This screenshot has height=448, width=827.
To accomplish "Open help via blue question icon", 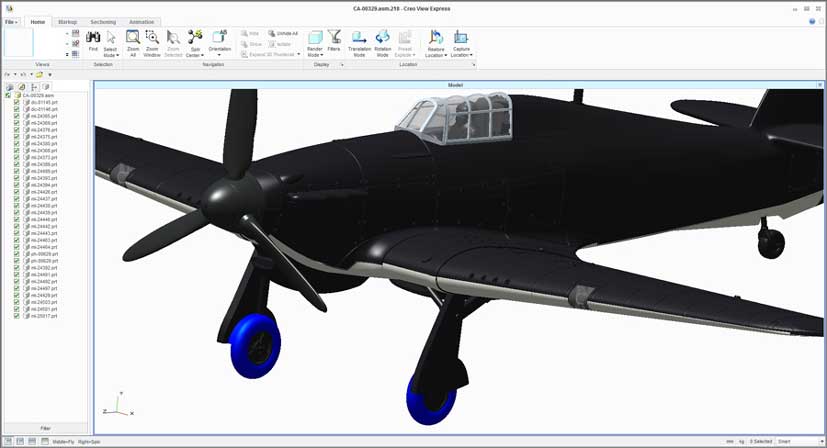I will coord(812,22).
